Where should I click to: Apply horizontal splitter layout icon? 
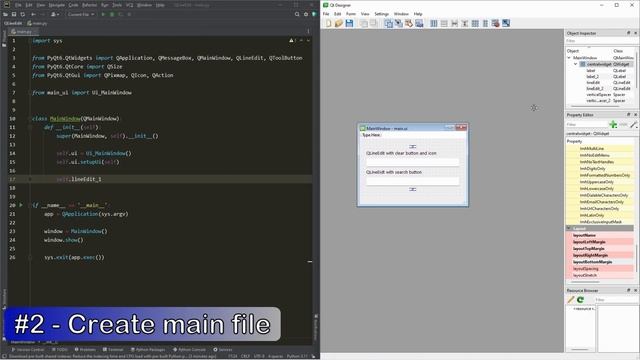coord(454,24)
